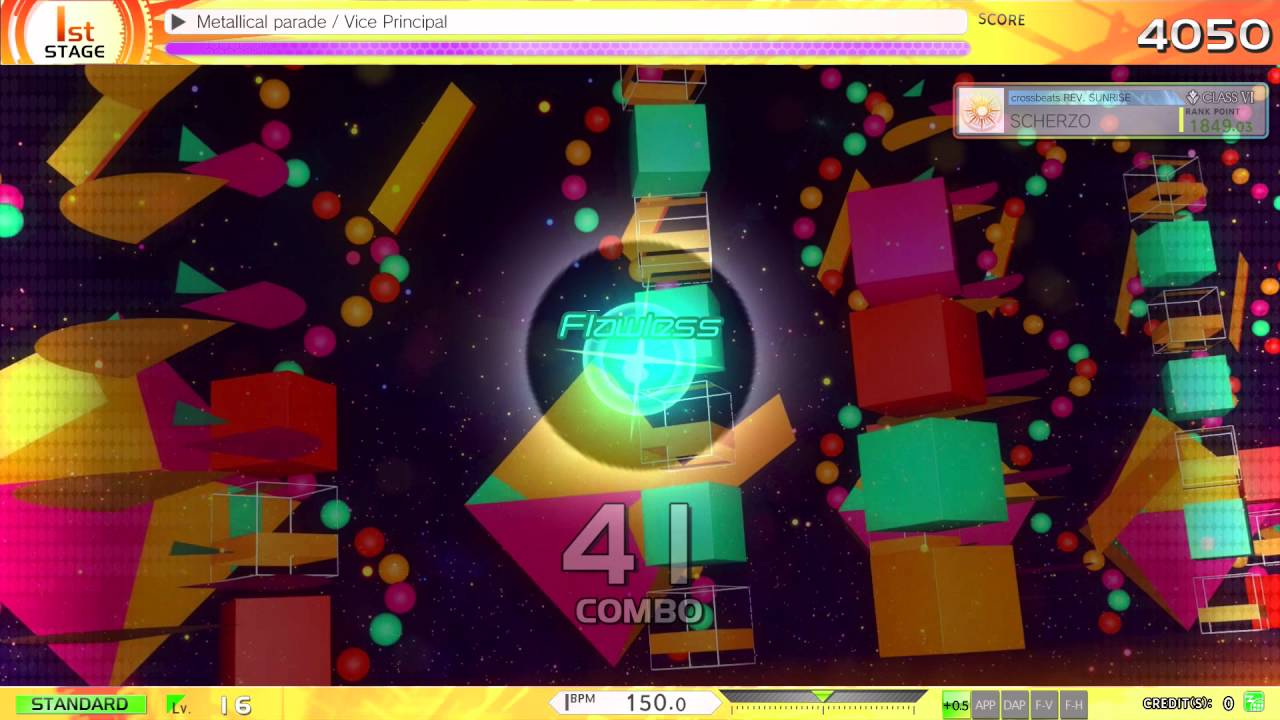The height and width of the screenshot is (720, 1280).
Task: Click the play triangle beside the song title
Action: [178, 21]
